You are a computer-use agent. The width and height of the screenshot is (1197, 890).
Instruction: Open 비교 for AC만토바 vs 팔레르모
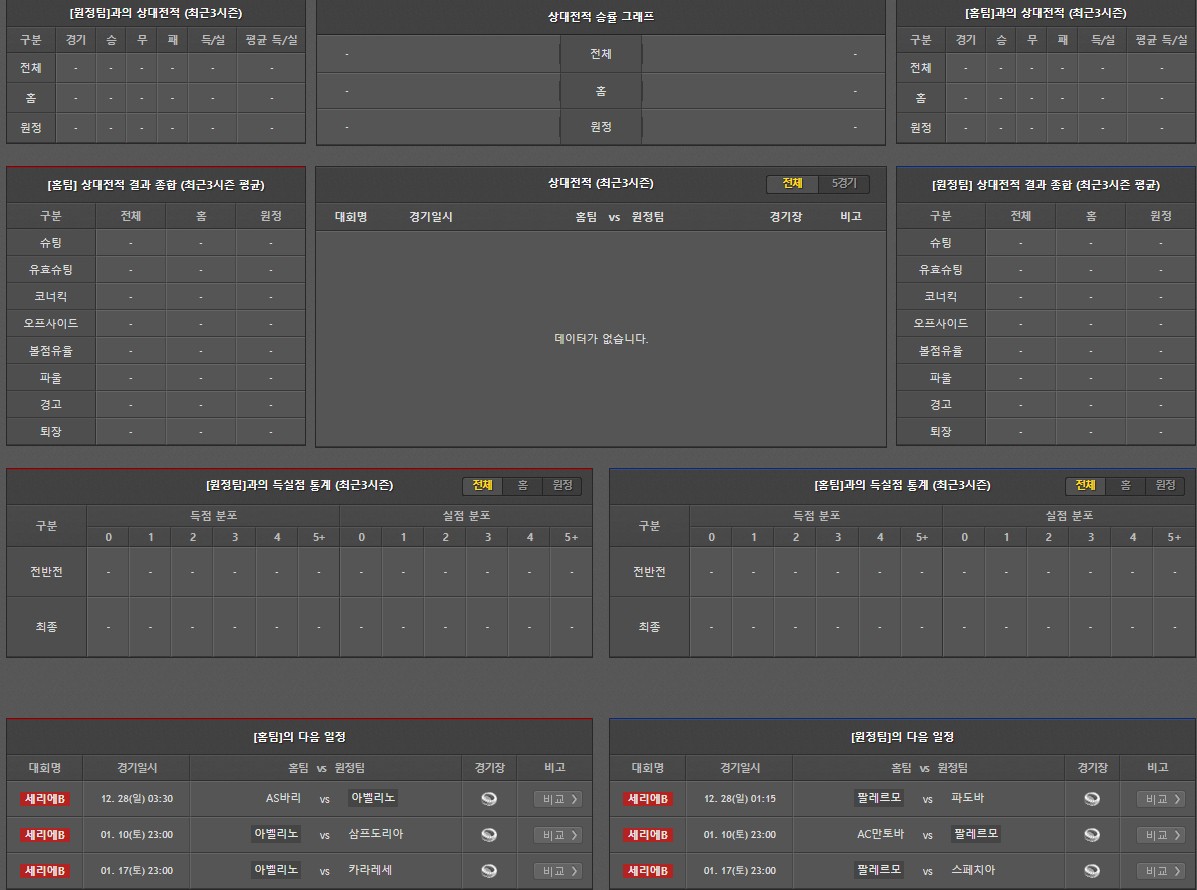coord(1160,835)
